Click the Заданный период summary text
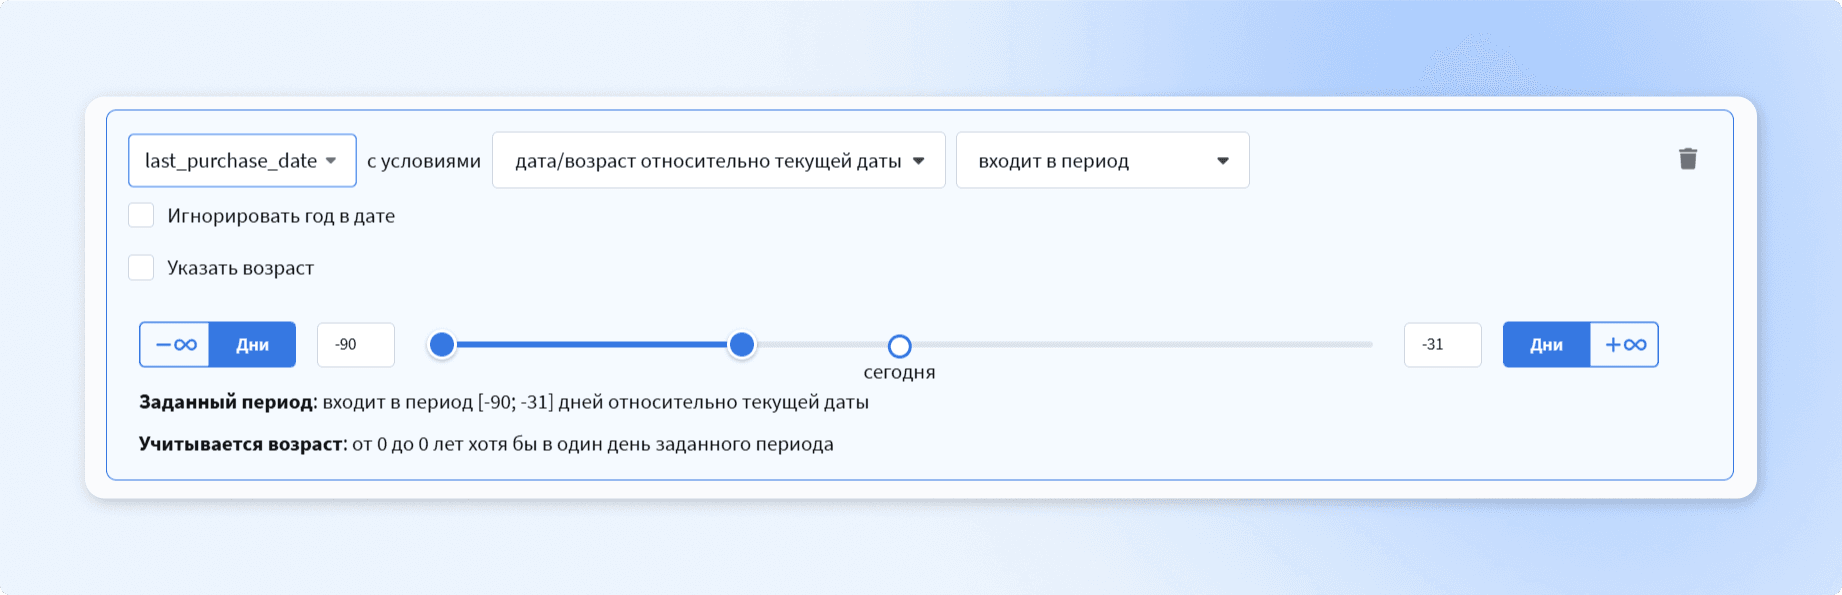The height and width of the screenshot is (595, 1842). [x=504, y=402]
